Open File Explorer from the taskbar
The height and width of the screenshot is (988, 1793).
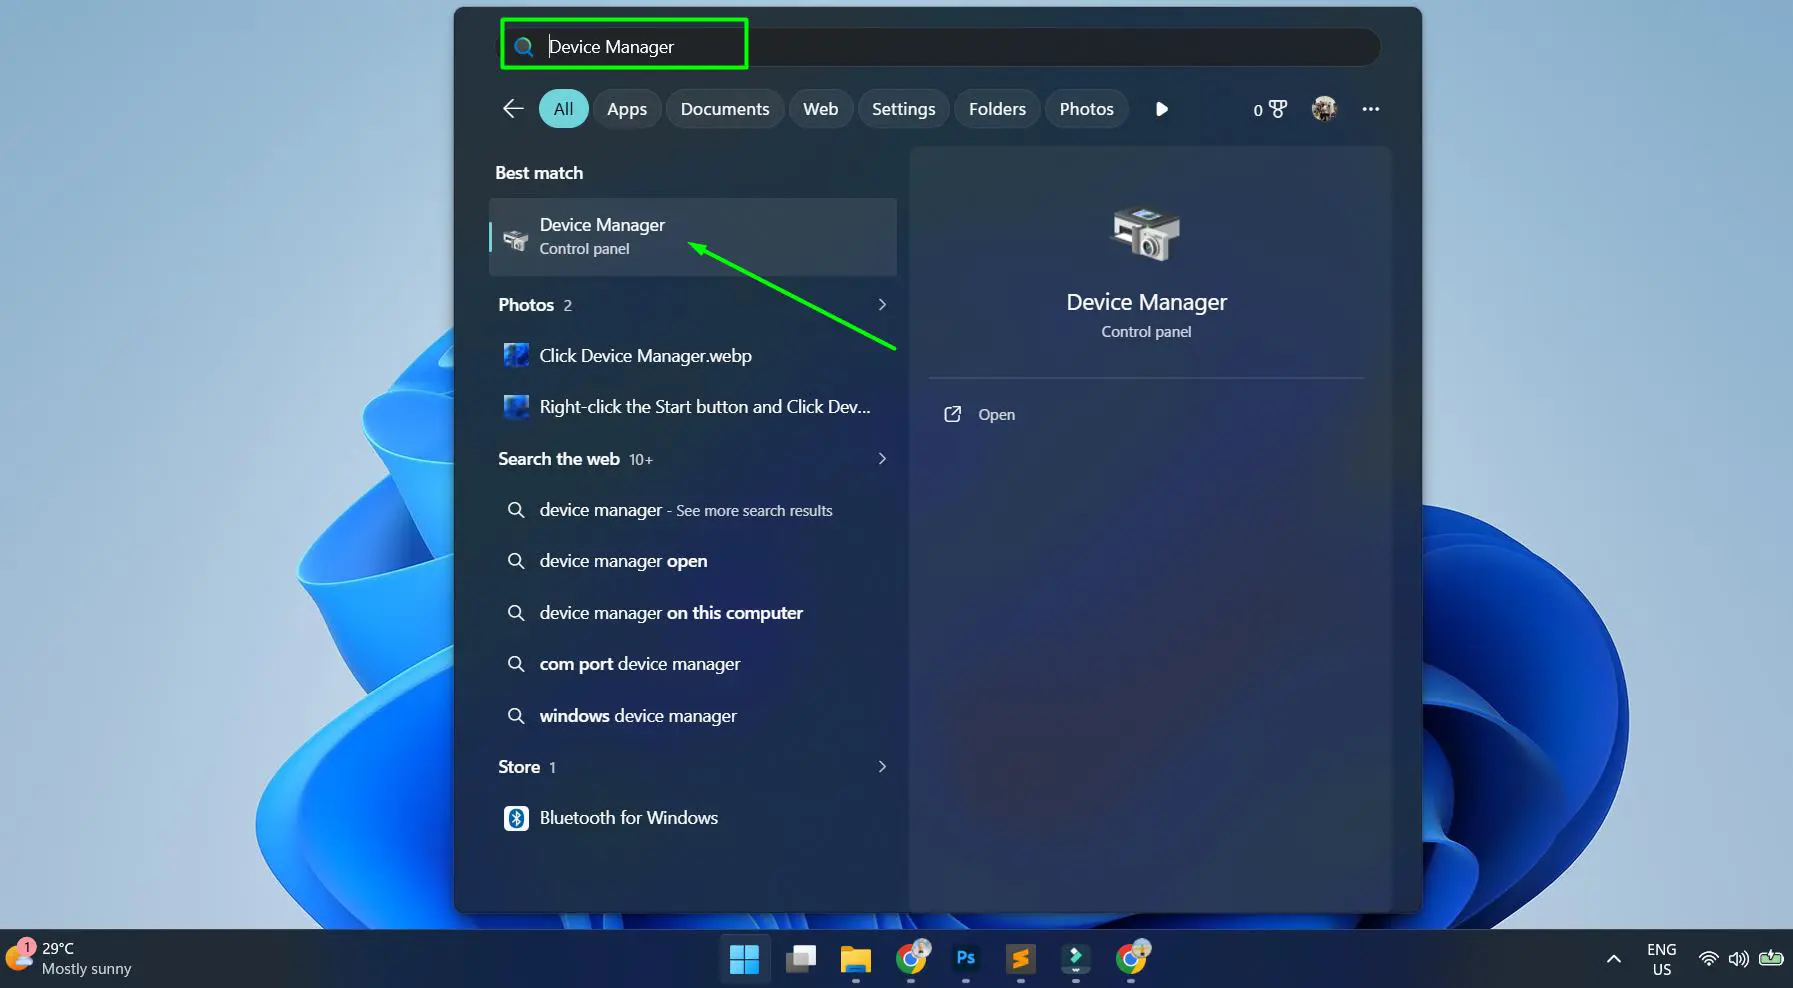click(854, 959)
